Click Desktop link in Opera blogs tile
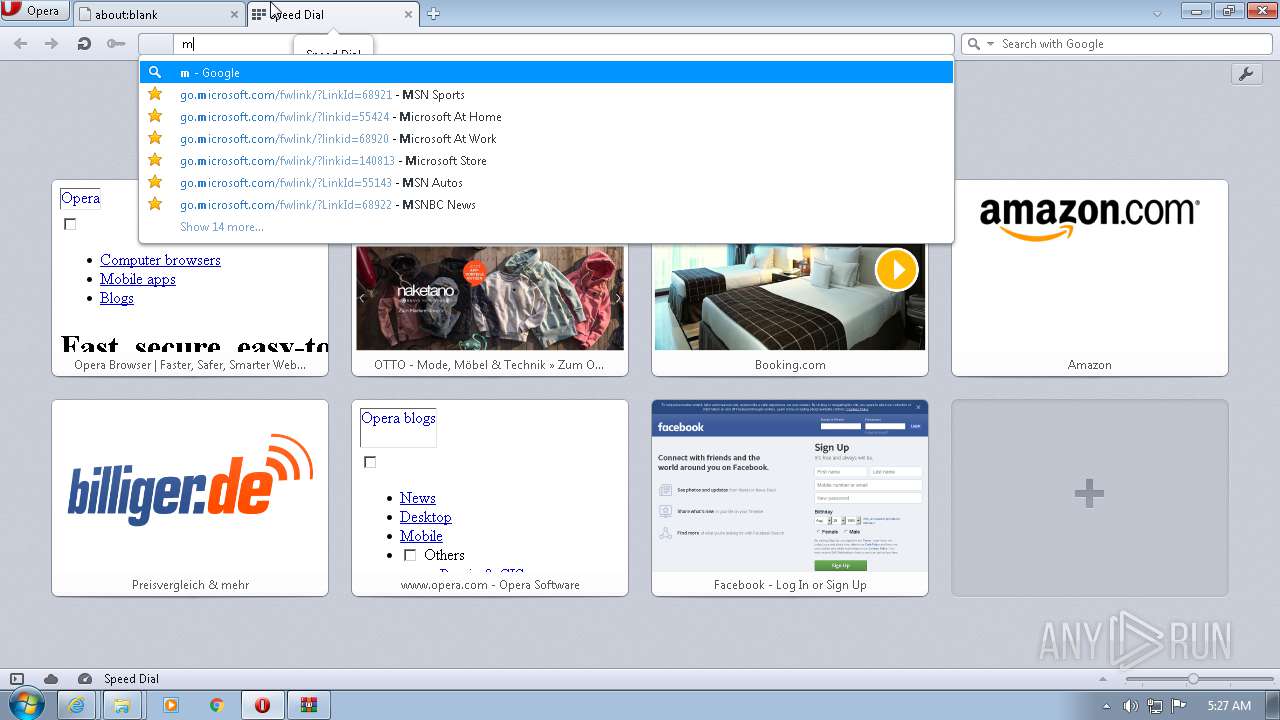 click(426, 517)
